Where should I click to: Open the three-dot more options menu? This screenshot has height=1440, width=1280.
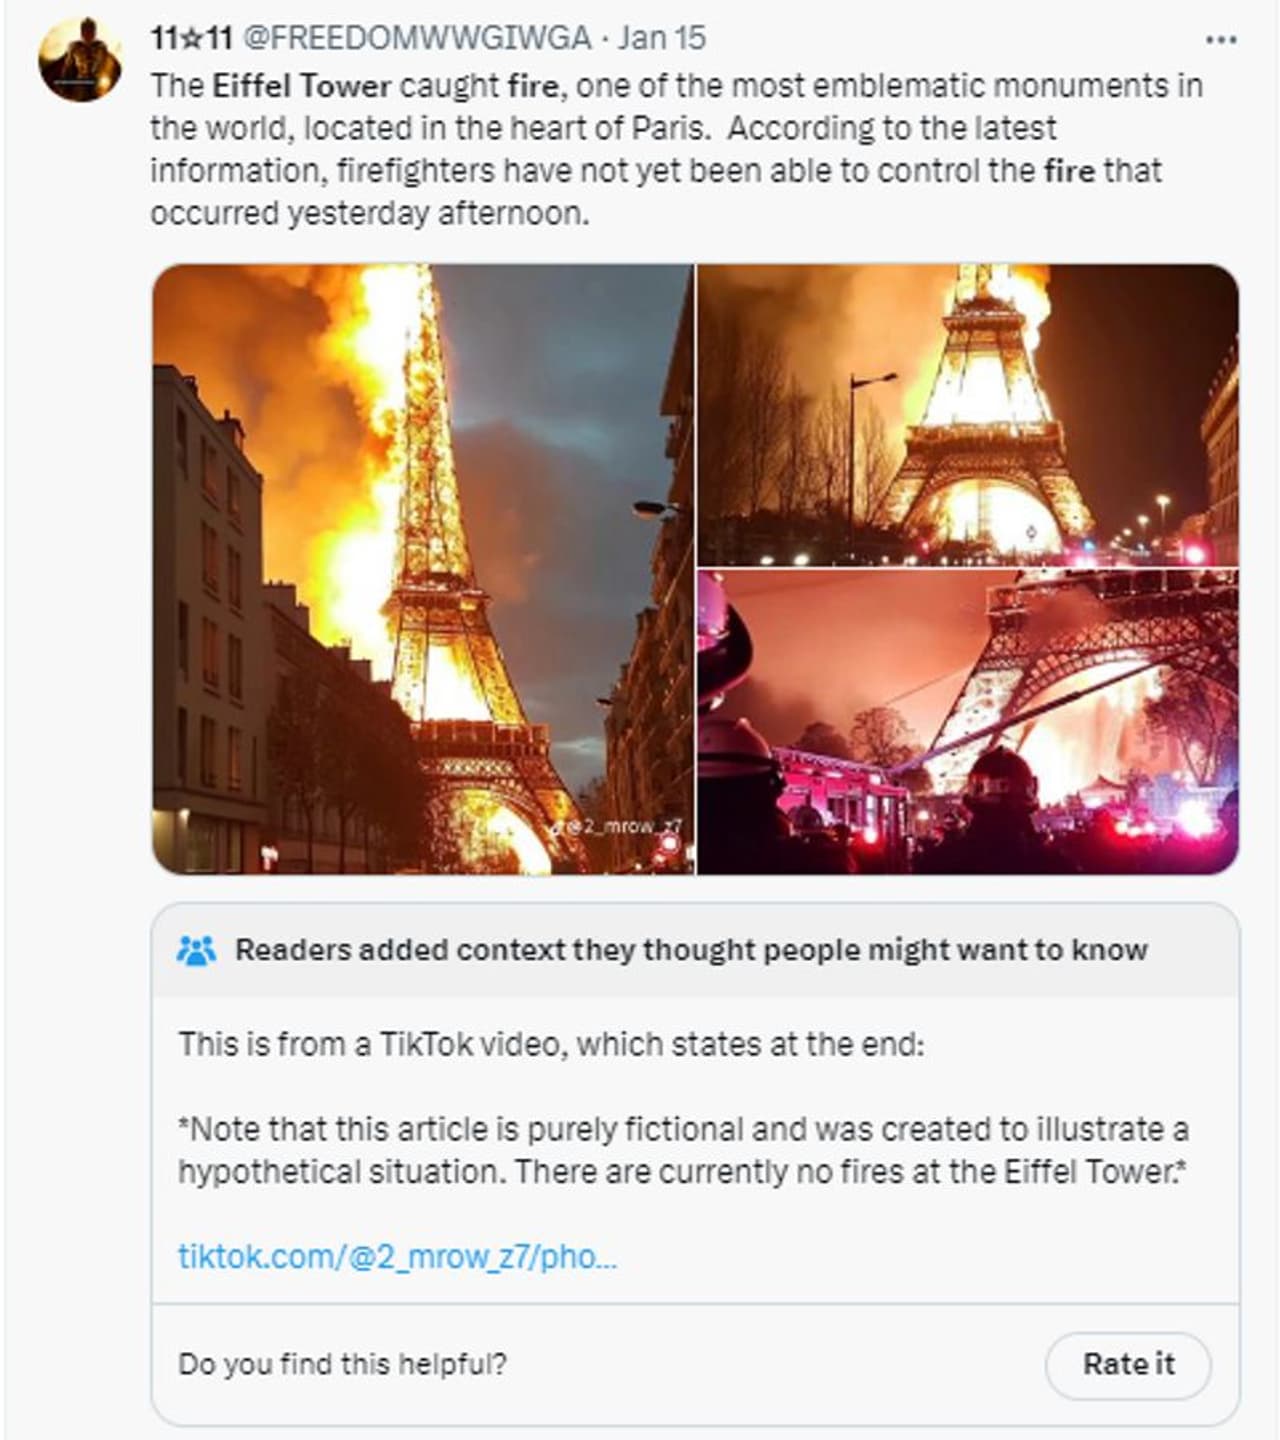pos(1220,40)
